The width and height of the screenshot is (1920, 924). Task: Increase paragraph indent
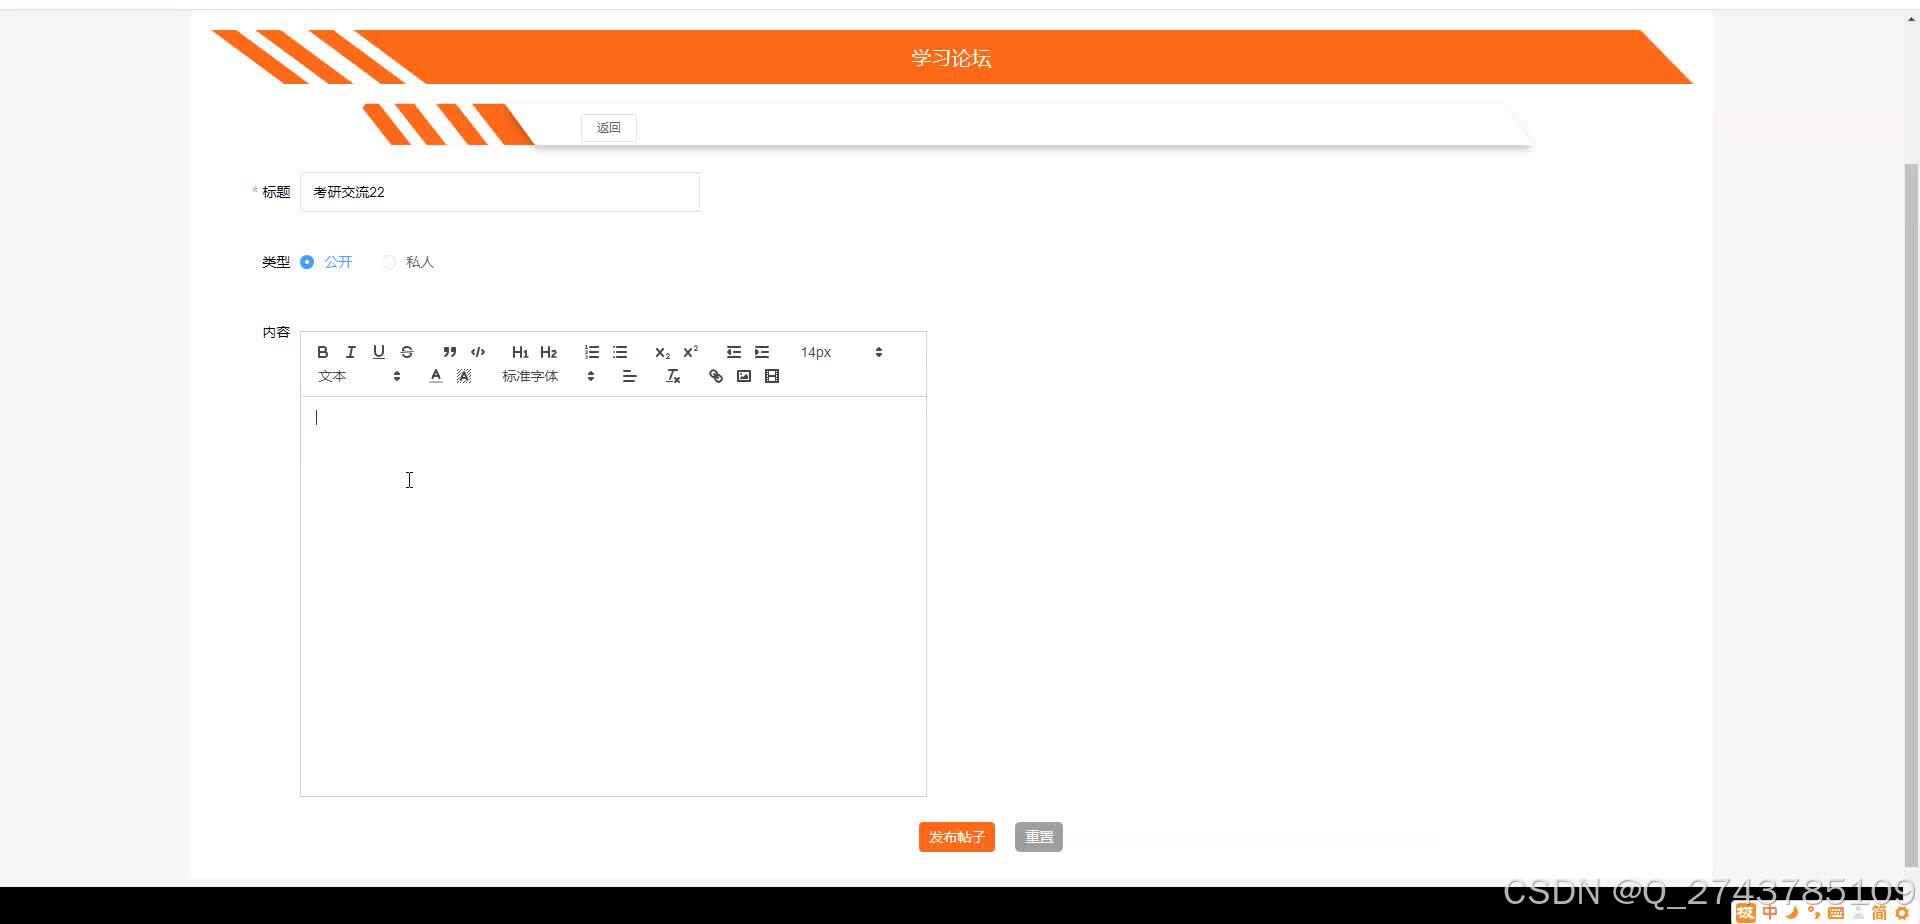click(762, 352)
